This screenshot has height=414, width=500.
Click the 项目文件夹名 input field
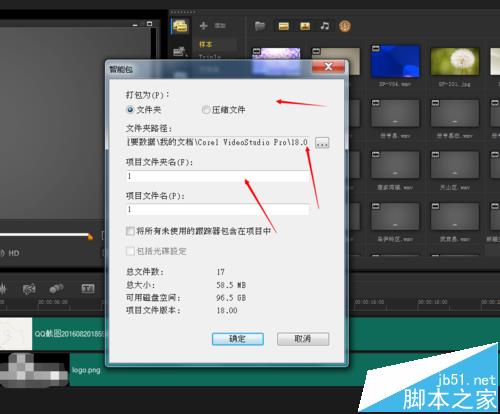click(x=218, y=176)
